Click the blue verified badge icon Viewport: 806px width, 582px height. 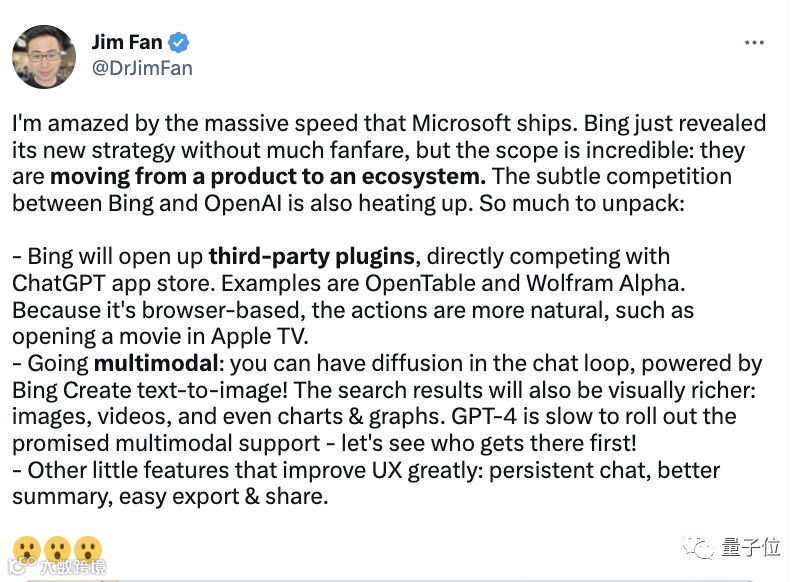(x=178, y=43)
